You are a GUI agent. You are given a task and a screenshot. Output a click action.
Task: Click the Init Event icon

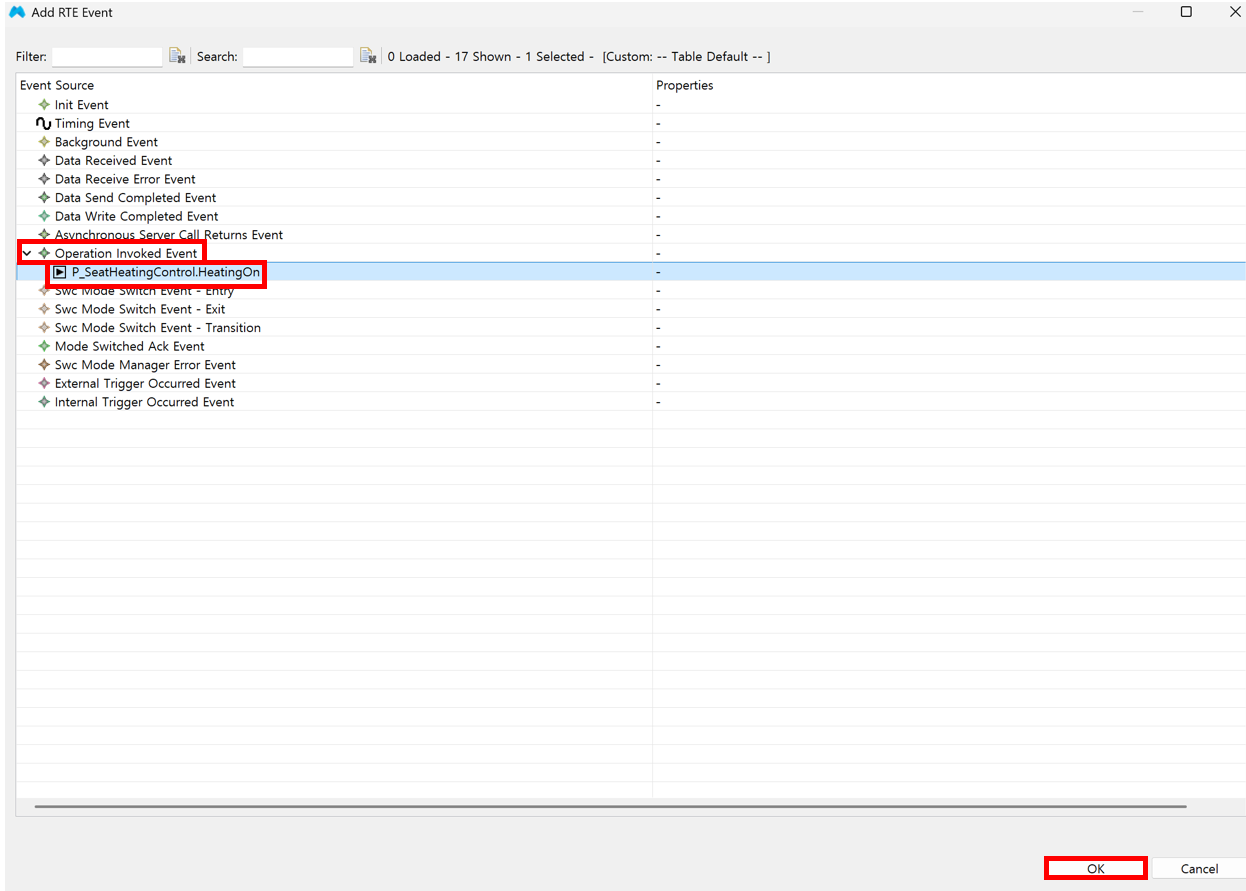44,105
